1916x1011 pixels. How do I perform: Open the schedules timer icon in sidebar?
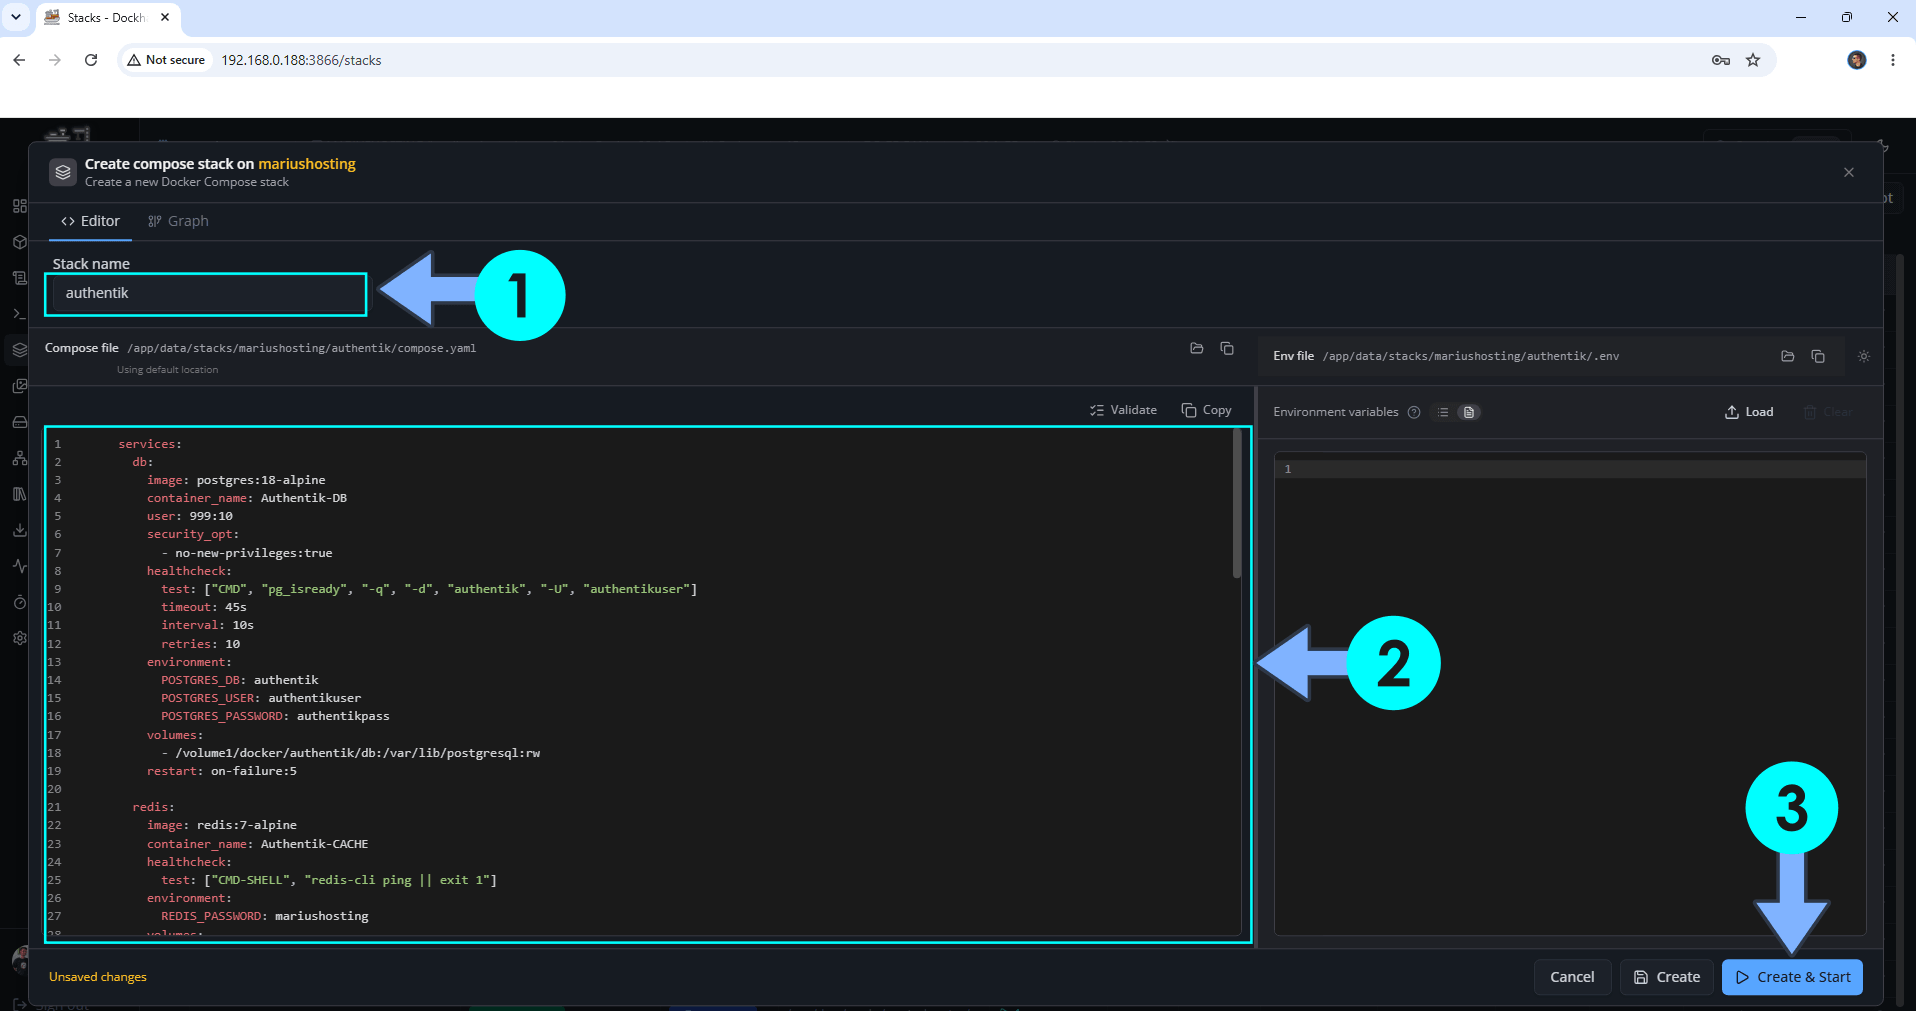19,602
